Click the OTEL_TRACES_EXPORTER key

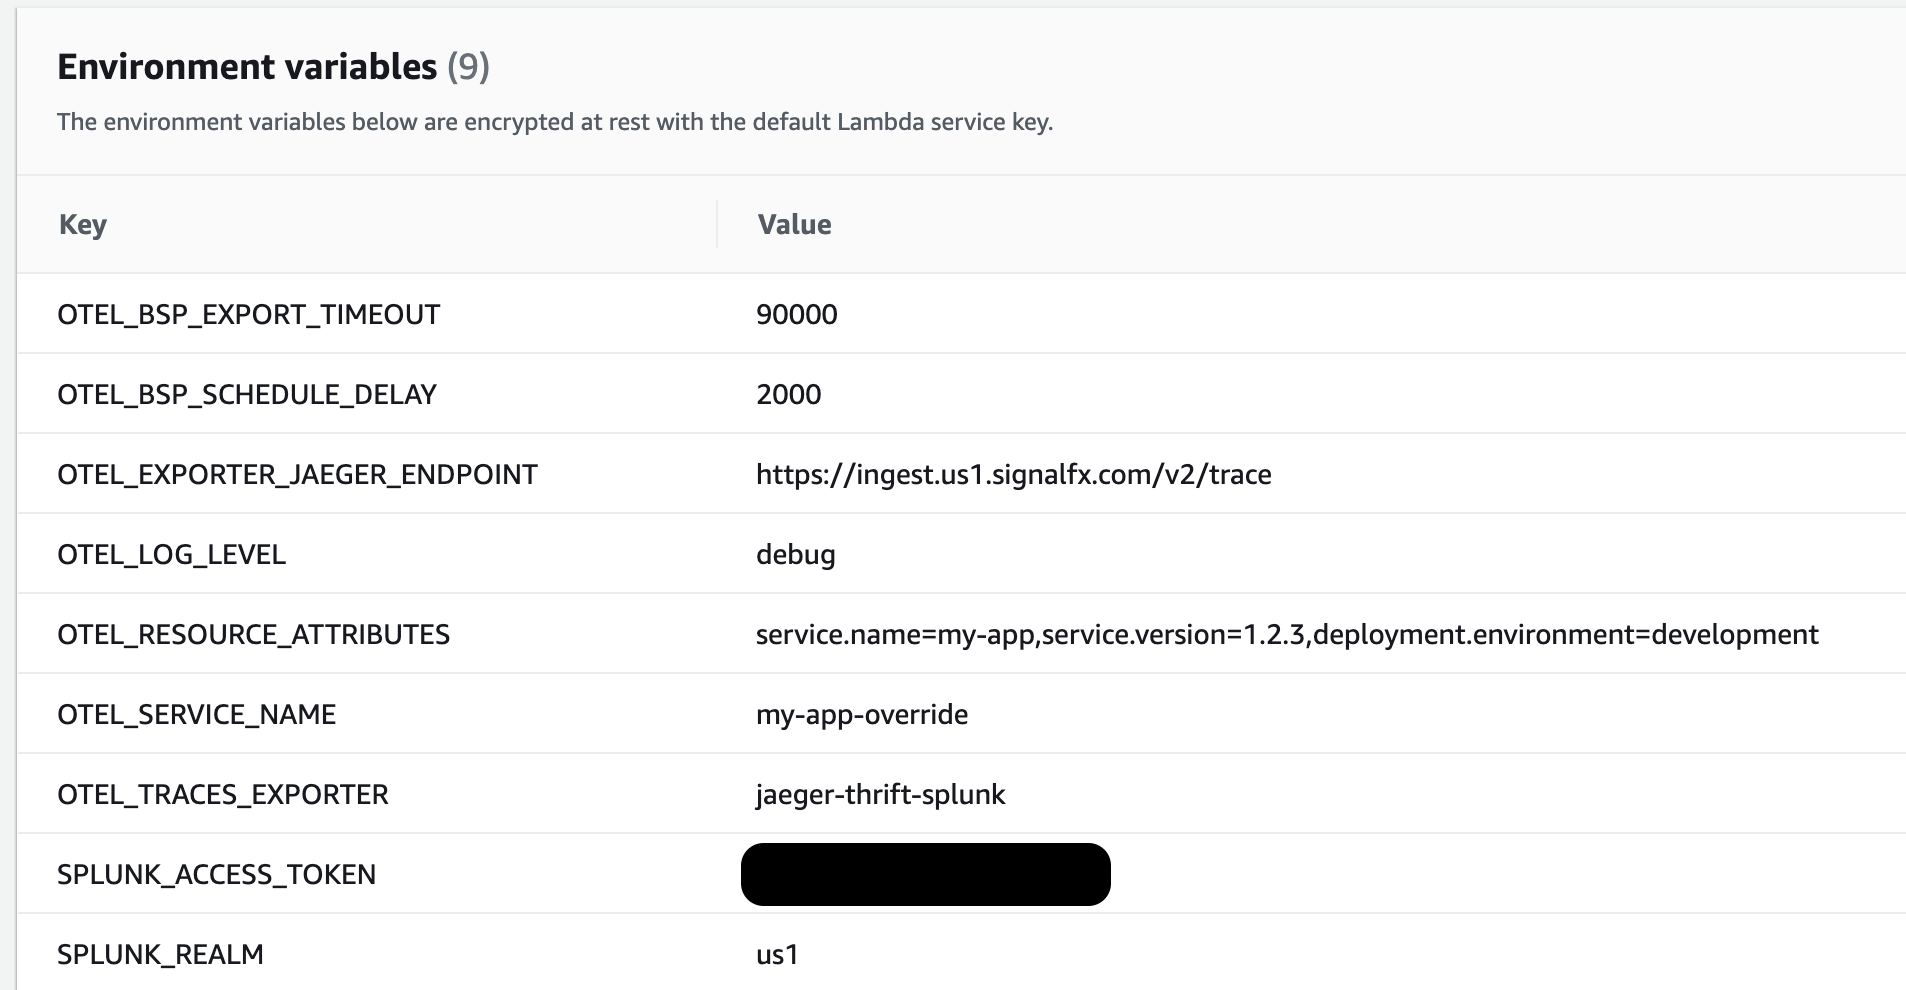222,794
